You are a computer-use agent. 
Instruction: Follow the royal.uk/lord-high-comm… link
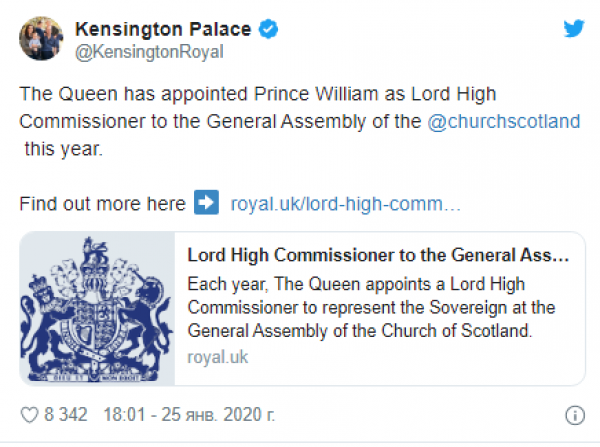pyautogui.click(x=346, y=204)
